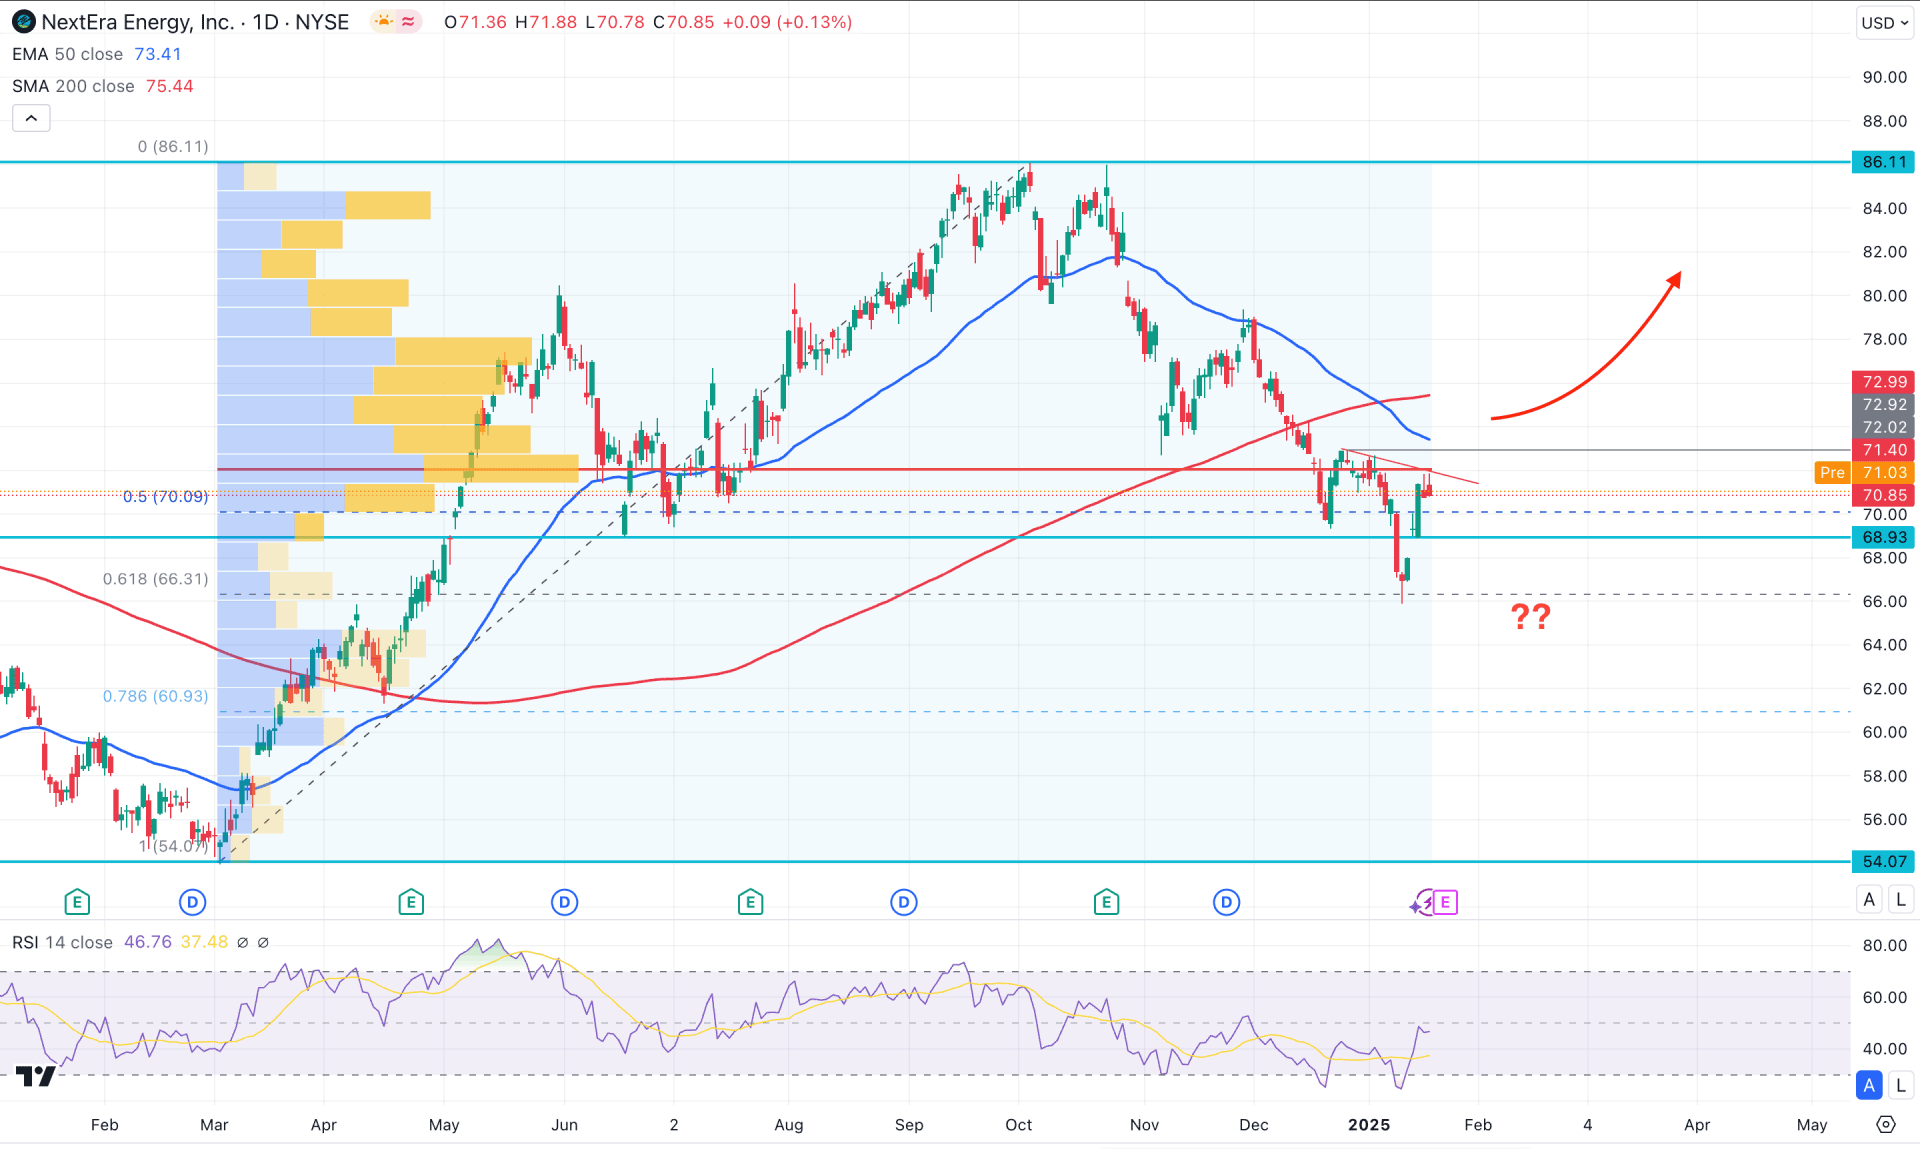This screenshot has width=1920, height=1149.
Task: Toggle log scale L on price pane
Action: pos(1901,900)
